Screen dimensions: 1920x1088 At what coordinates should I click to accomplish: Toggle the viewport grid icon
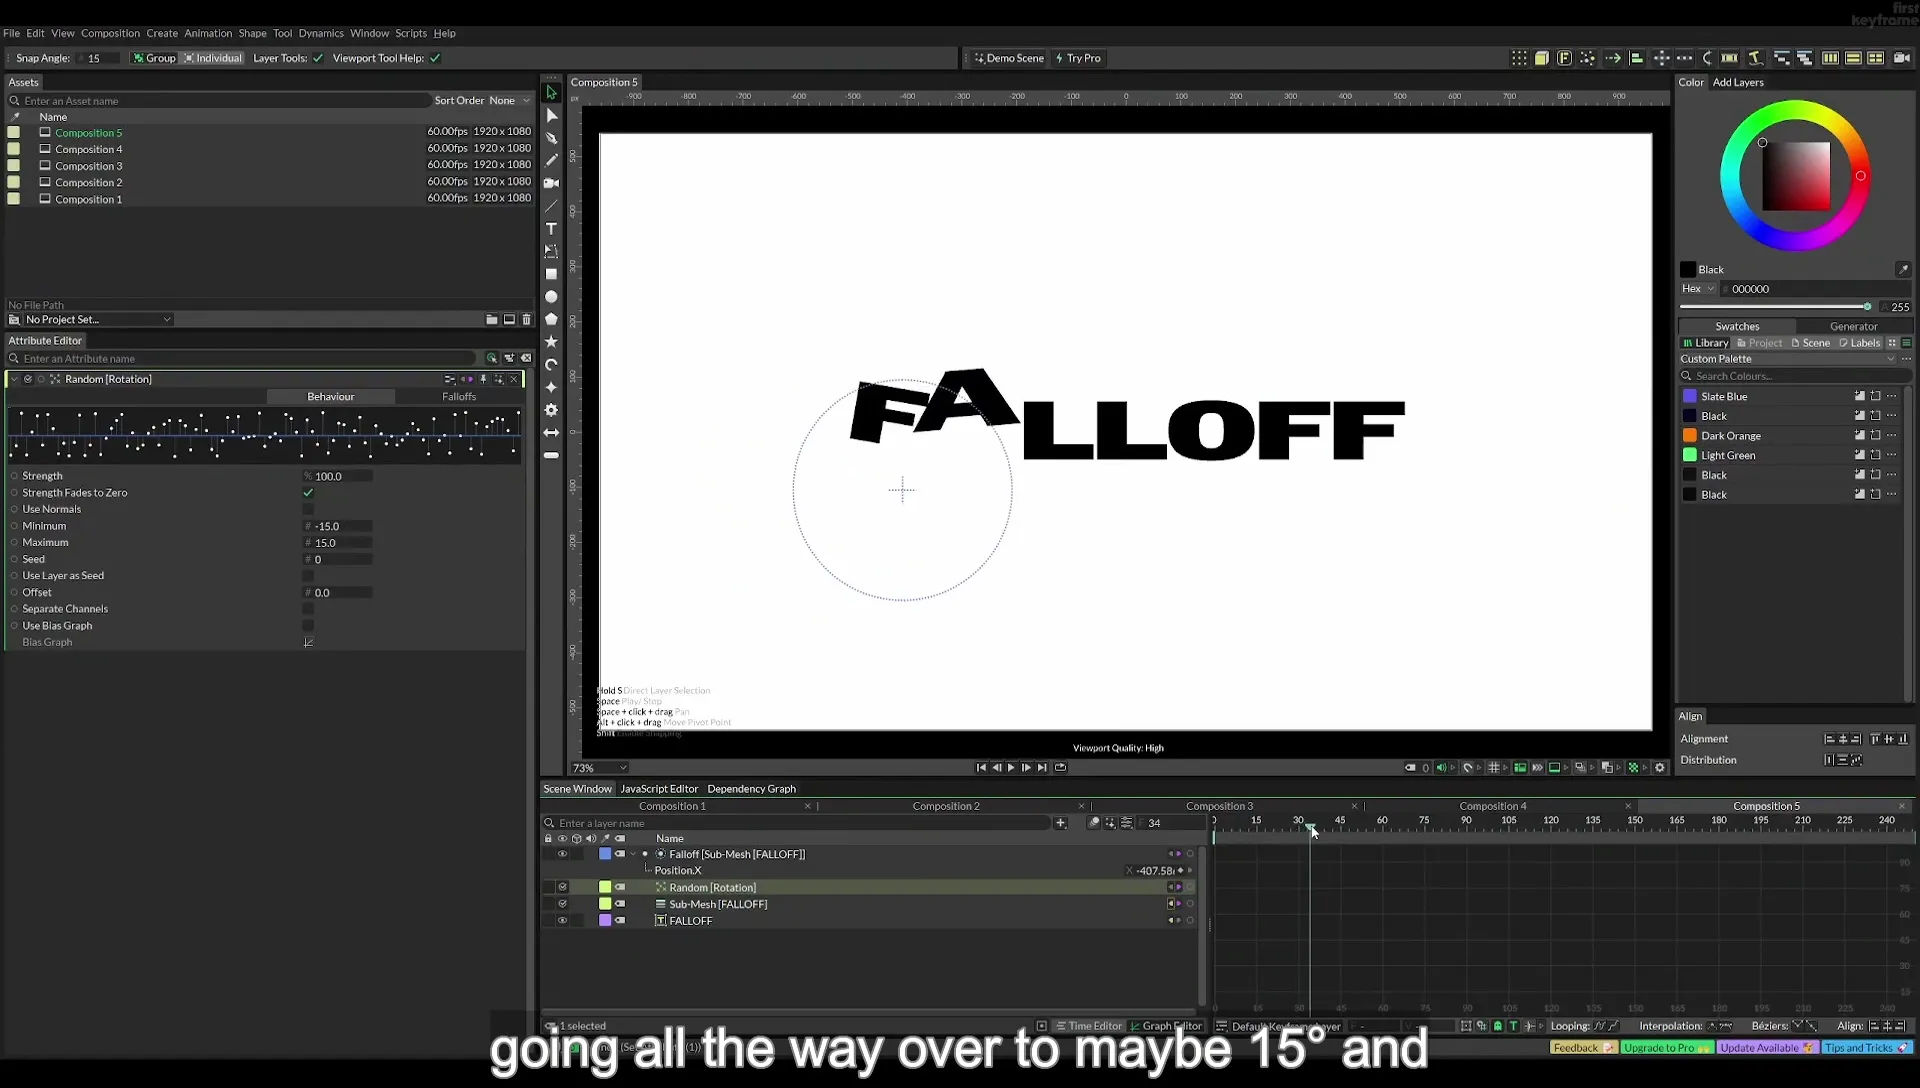(1494, 768)
